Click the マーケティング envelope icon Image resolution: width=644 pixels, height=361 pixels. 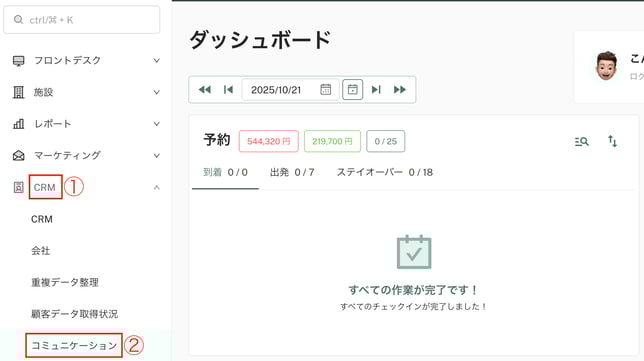18,156
